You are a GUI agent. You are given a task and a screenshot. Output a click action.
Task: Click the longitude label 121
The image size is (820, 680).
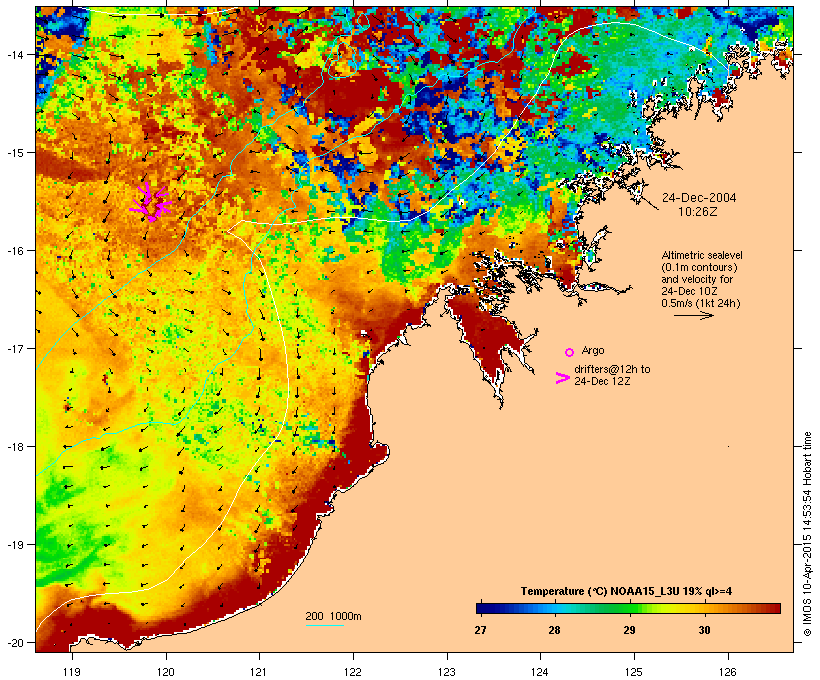pos(259,672)
